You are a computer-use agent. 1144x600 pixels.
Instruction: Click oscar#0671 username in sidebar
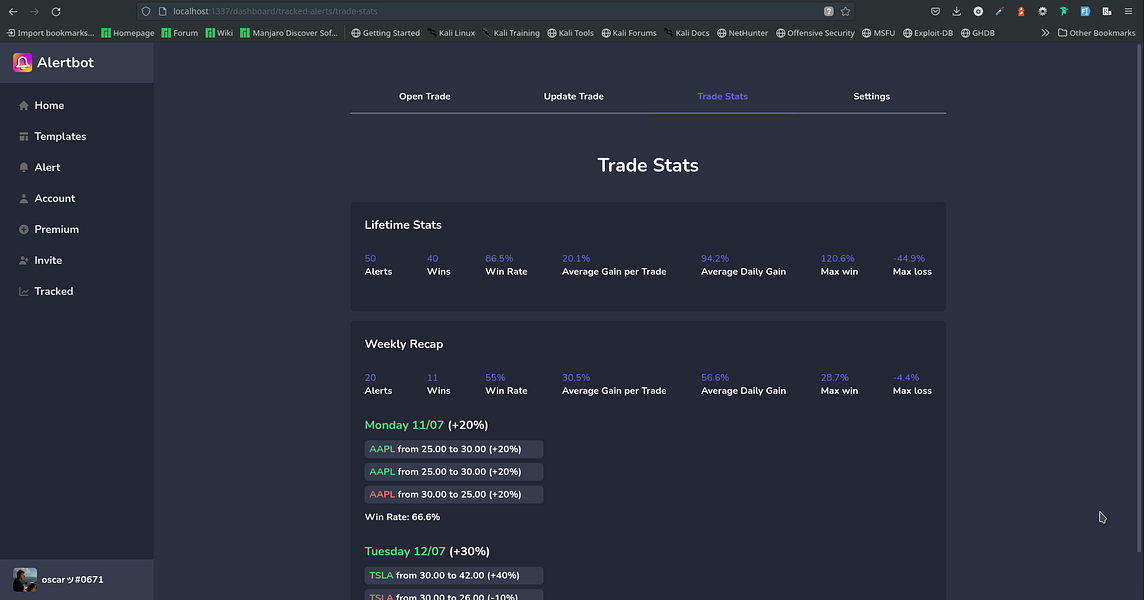(72, 580)
